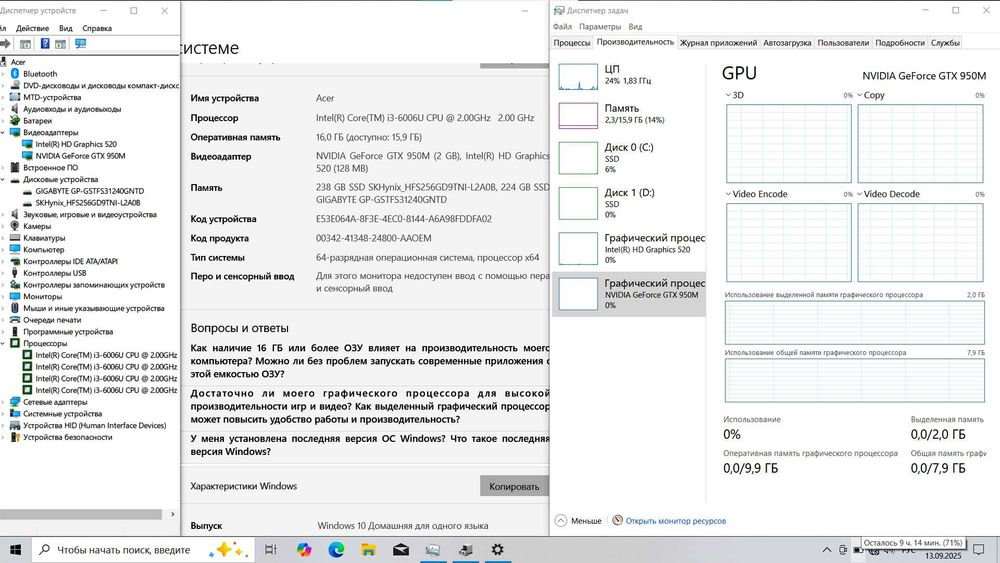Image resolution: width=1000 pixels, height=563 pixels.
Task: Switch to the Автозагрузка tab
Action: click(x=787, y=43)
